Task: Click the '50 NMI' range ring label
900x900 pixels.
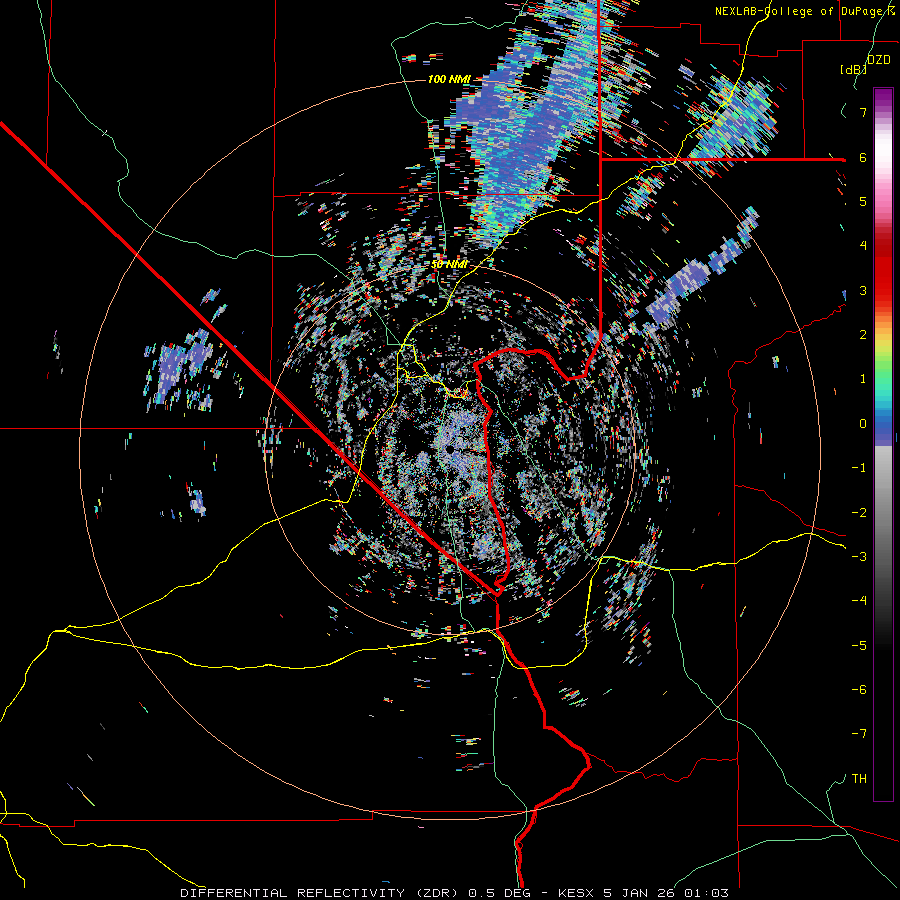Action: (449, 265)
